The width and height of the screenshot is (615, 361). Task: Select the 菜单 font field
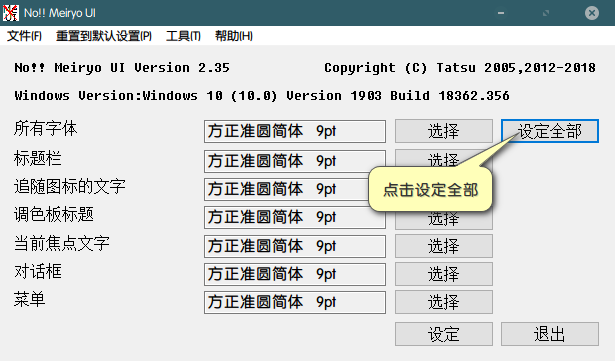pyautogui.click(x=295, y=302)
